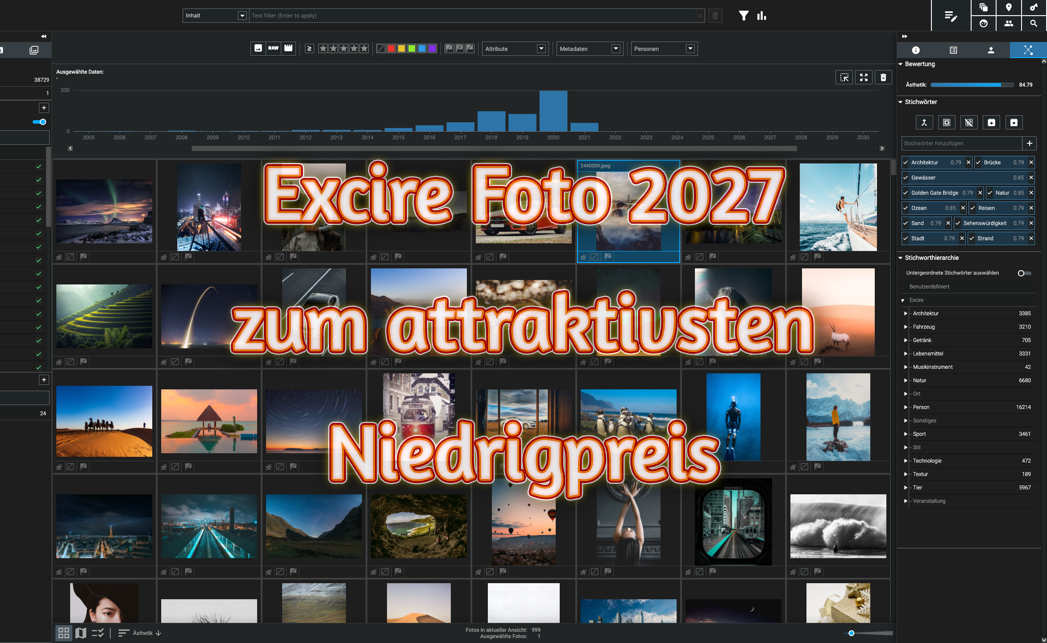
Task: Remove the Strand keyword with X
Action: [1031, 238]
